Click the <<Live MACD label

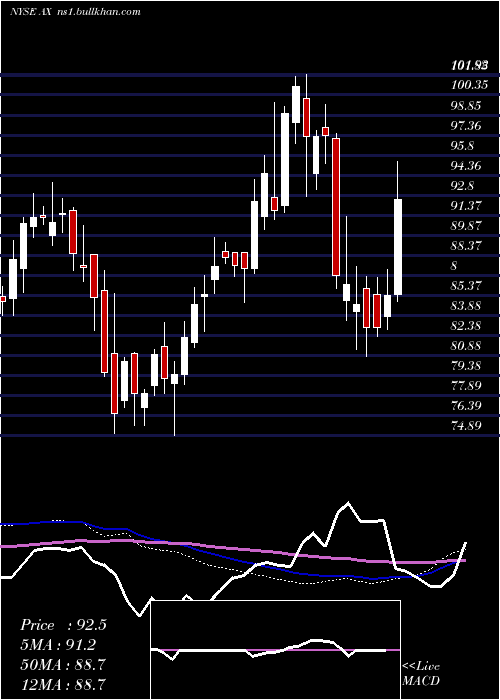point(421,673)
